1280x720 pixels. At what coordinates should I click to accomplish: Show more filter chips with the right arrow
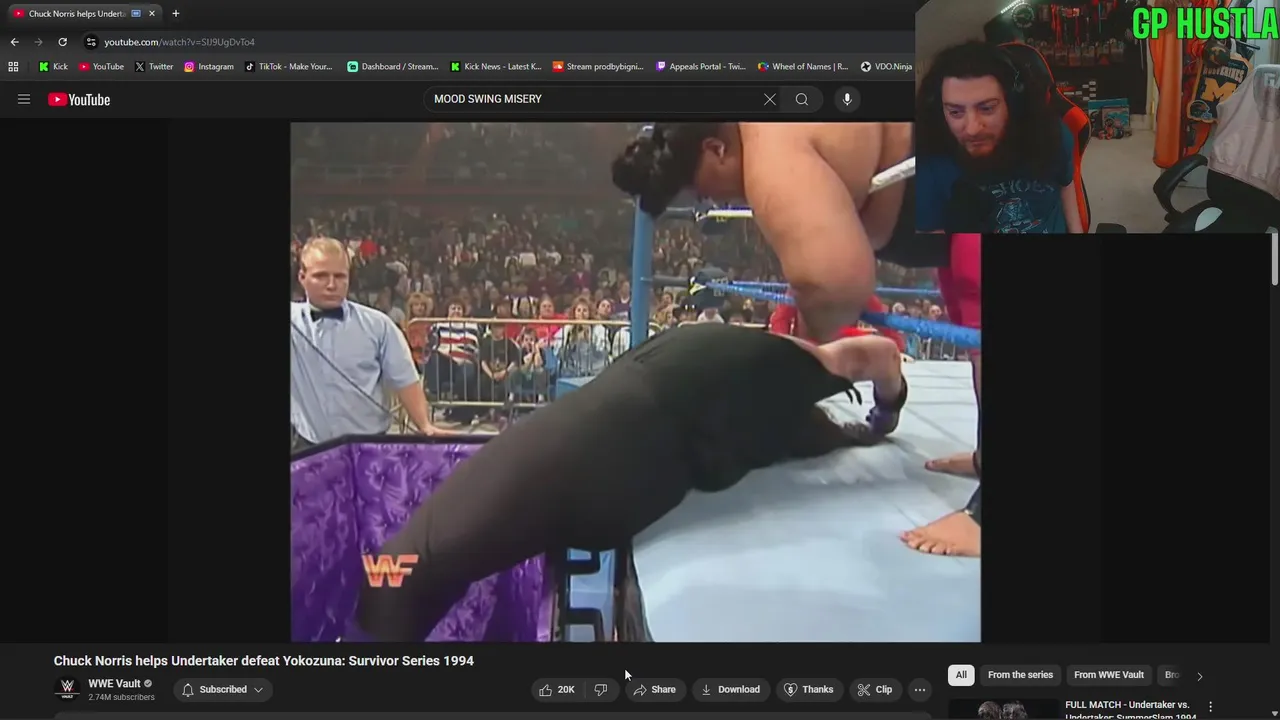tap(1200, 676)
